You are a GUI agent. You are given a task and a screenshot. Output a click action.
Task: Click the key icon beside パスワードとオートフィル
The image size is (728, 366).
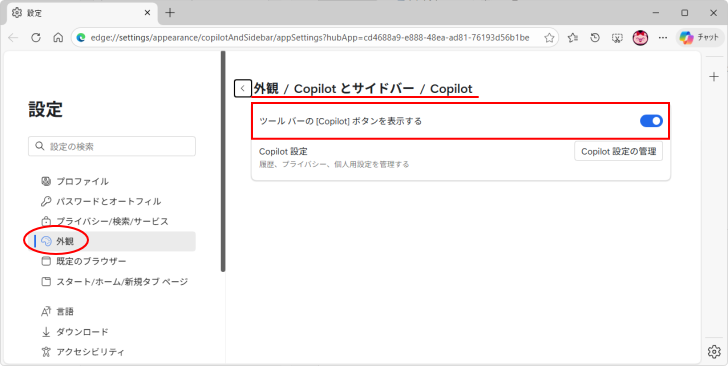46,201
